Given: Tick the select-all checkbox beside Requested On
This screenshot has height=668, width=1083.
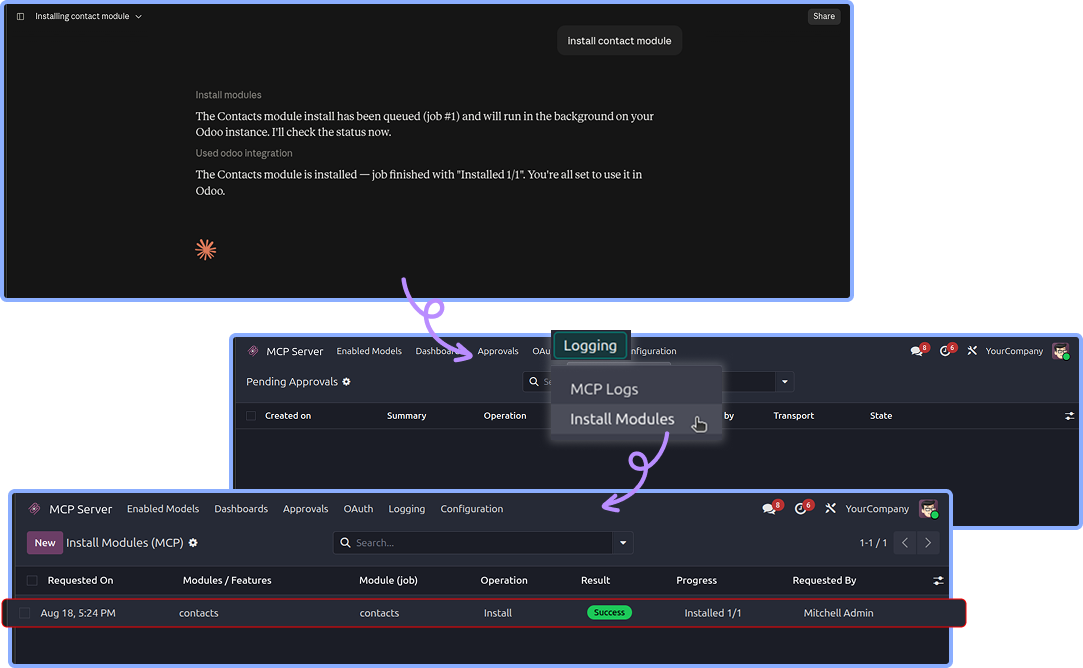Looking at the screenshot, I should (x=32, y=581).
